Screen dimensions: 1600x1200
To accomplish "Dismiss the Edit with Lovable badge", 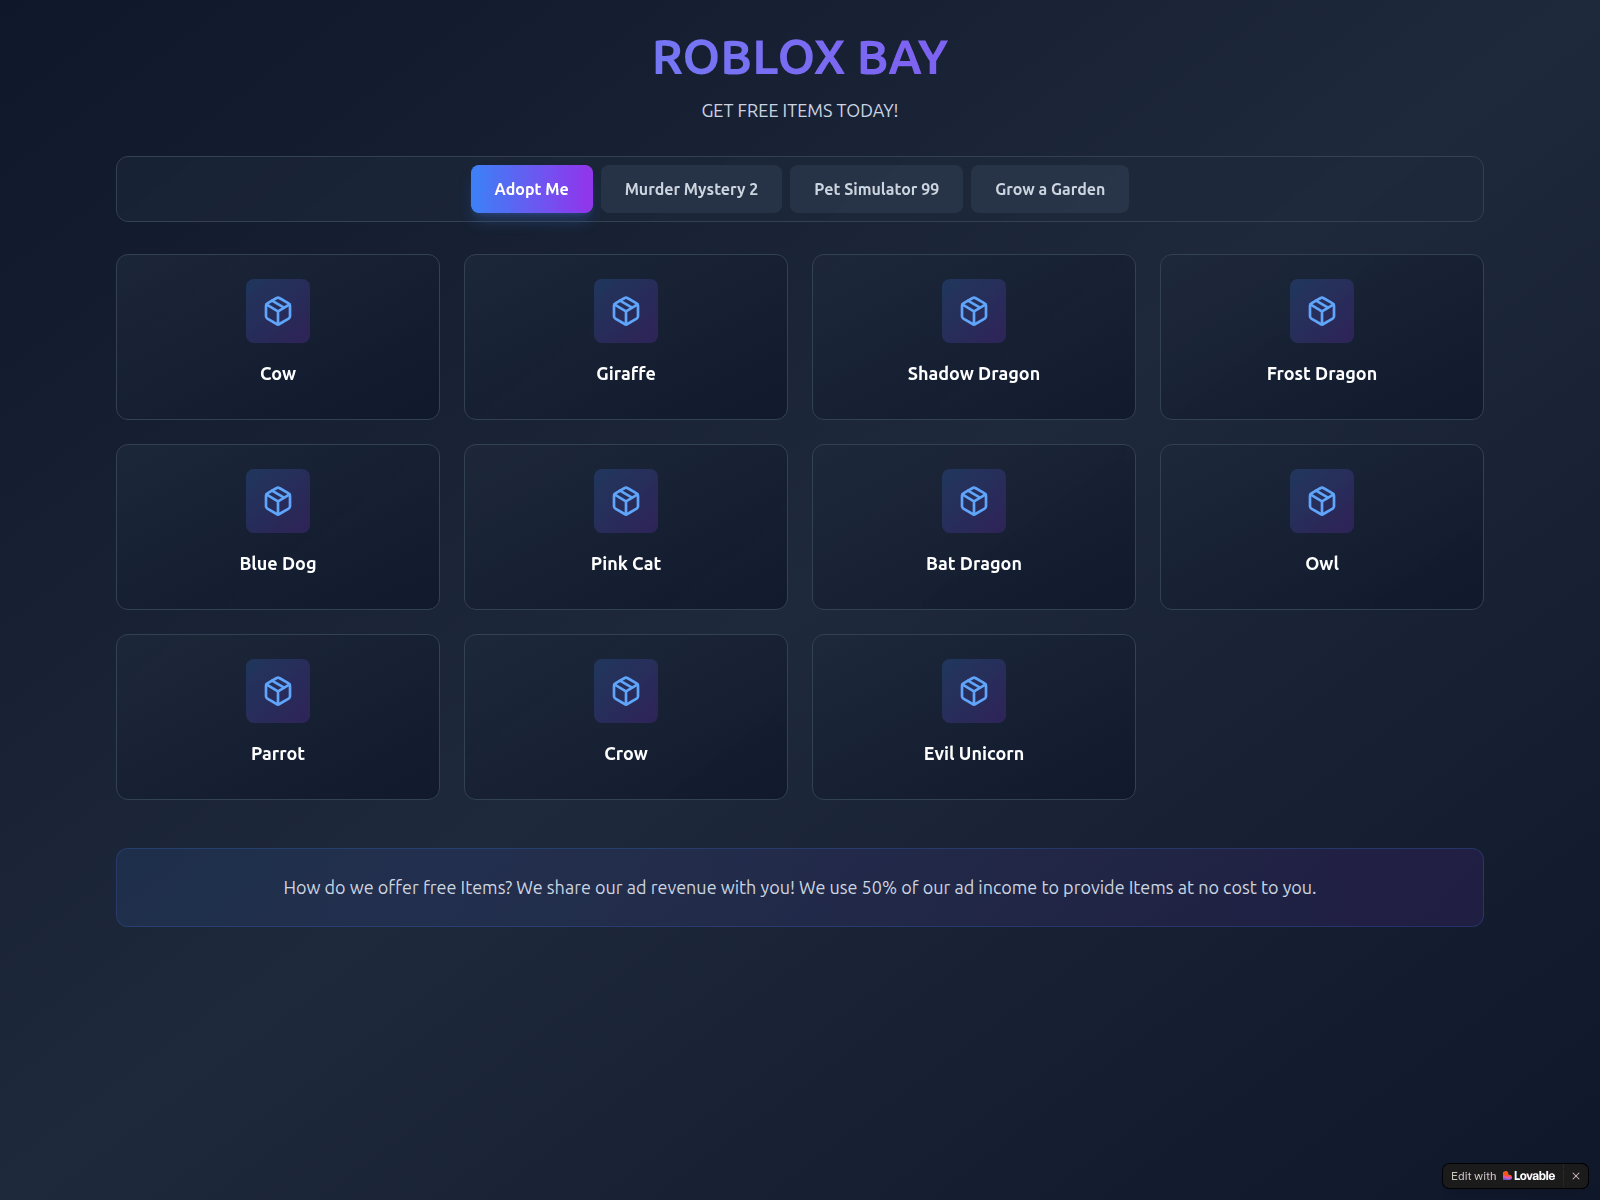I will (1576, 1176).
